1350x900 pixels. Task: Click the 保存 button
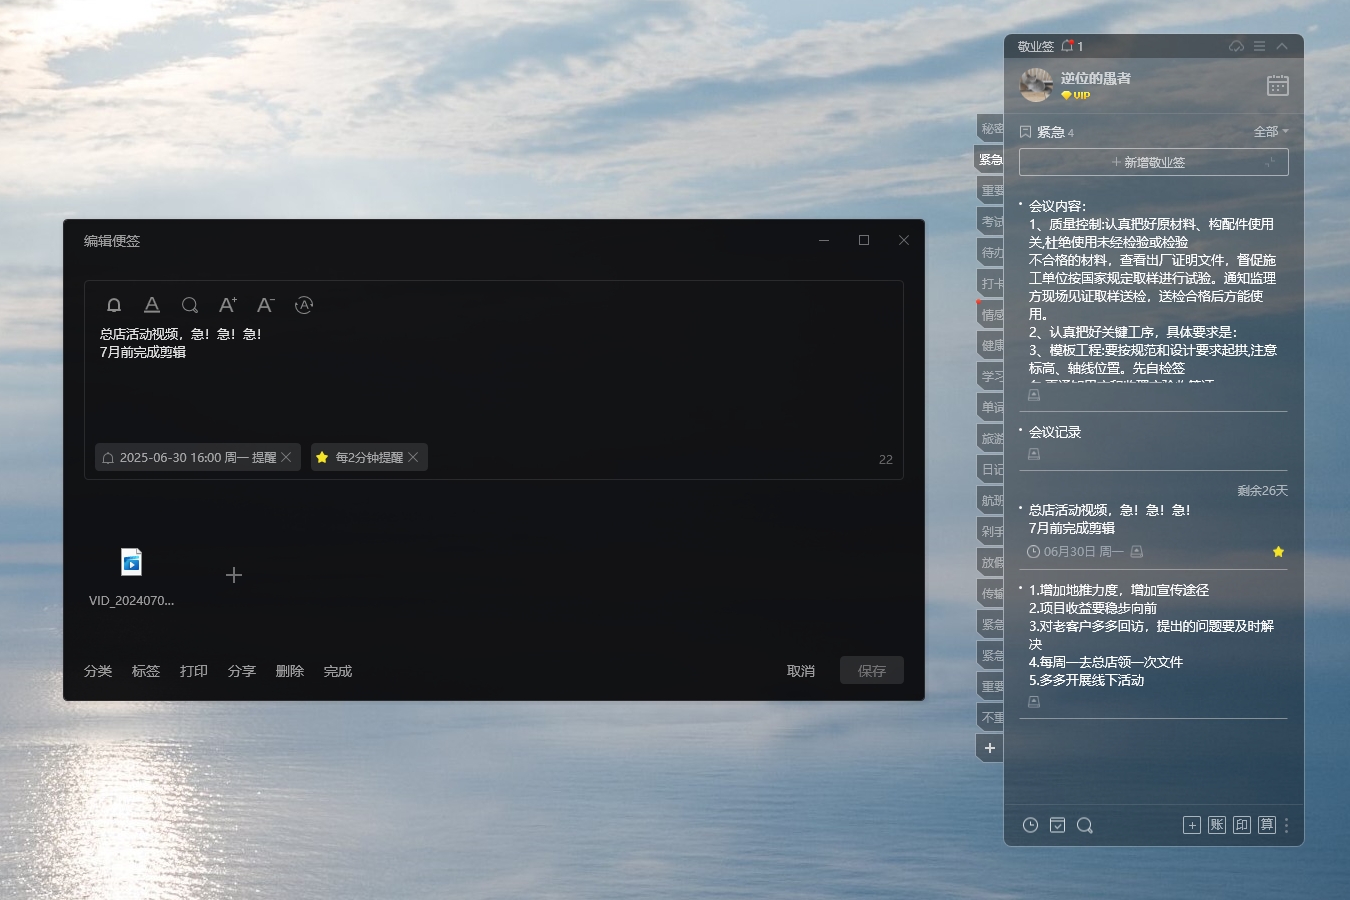[x=872, y=670]
